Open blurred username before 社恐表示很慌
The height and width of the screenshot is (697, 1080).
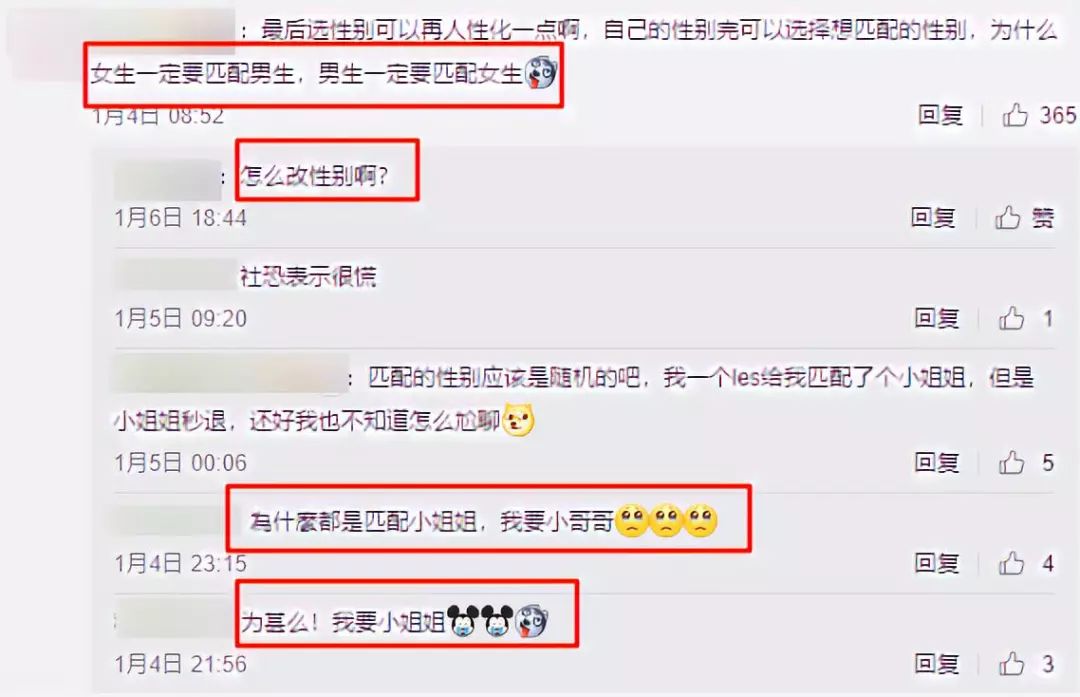pyautogui.click(x=176, y=275)
